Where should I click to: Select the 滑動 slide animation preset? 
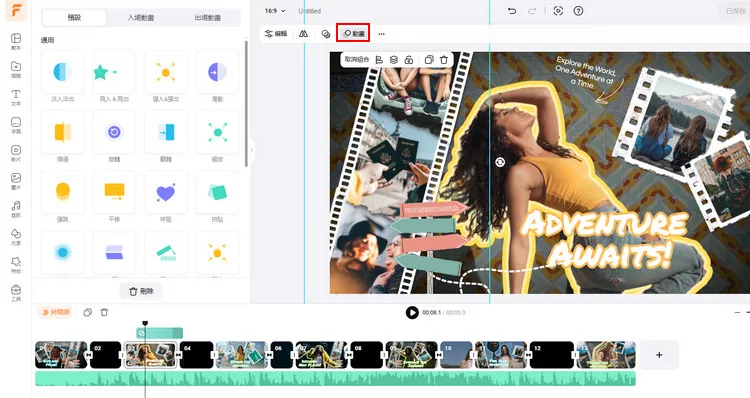[x=217, y=72]
